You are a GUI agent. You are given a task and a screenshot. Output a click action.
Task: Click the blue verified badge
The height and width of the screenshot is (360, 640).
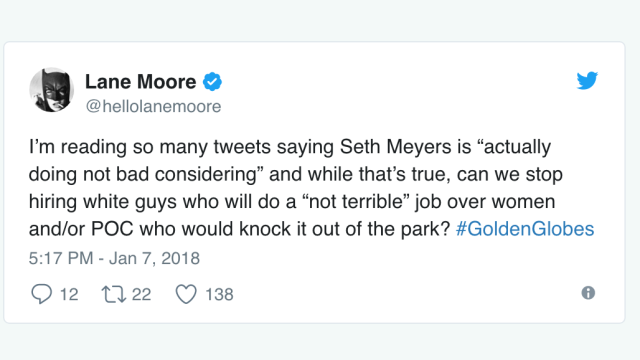click(212, 81)
